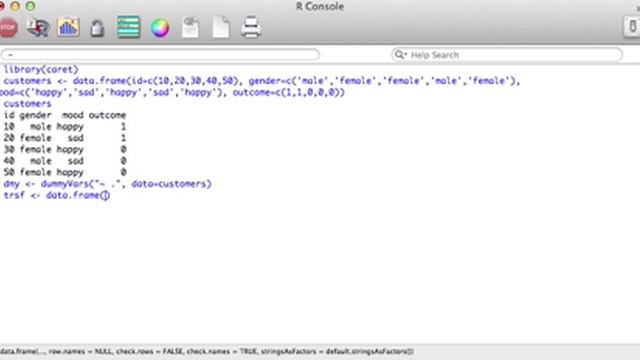This screenshot has width=640, height=360.
Task: Click the 'dmy <- dummyVars' command line
Action: [108, 184]
